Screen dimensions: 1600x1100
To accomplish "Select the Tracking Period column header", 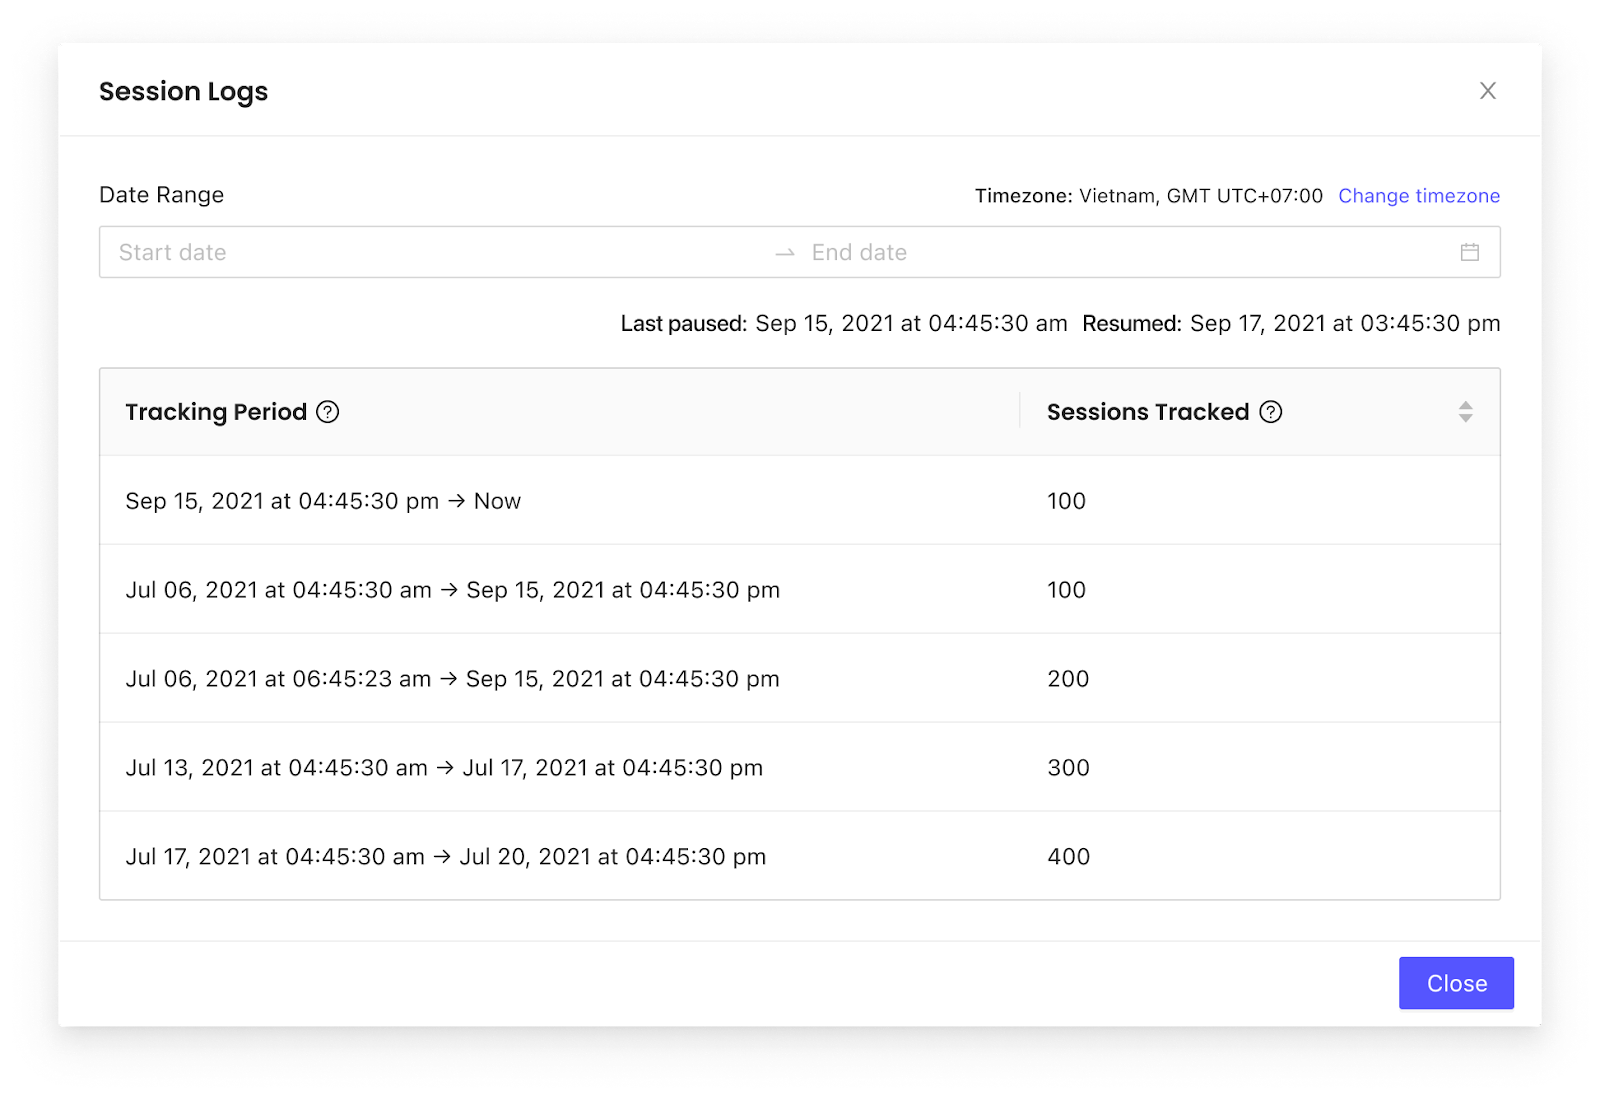I will [x=560, y=412].
